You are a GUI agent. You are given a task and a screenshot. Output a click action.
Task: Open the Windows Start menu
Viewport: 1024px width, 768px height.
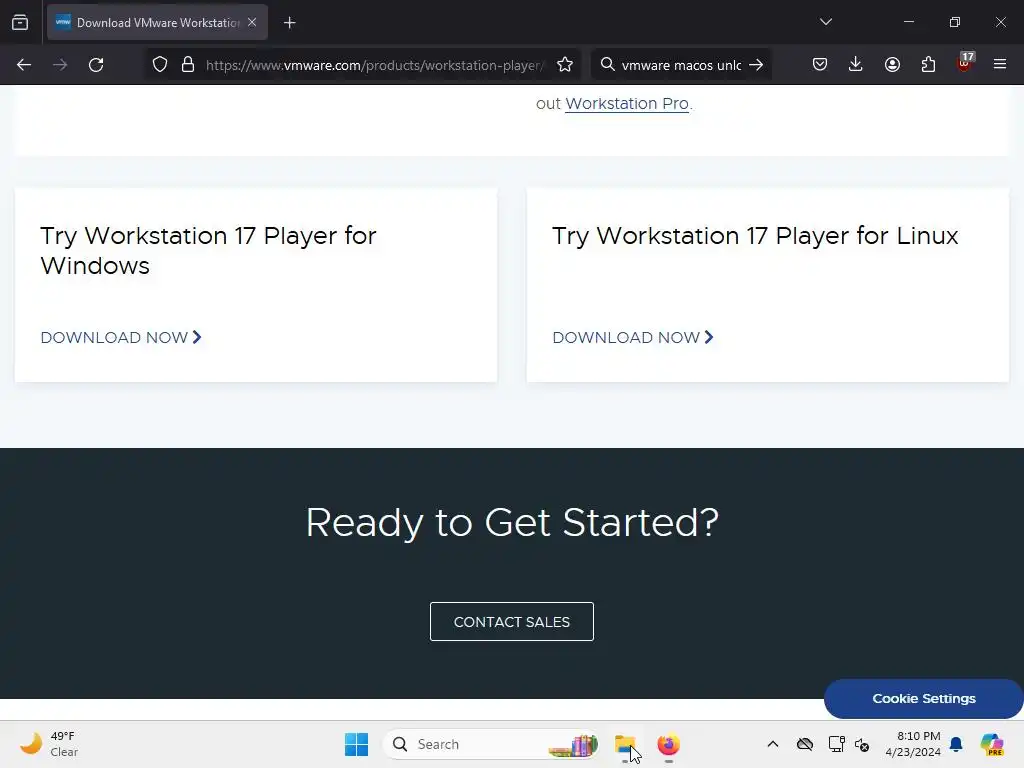pyautogui.click(x=356, y=744)
